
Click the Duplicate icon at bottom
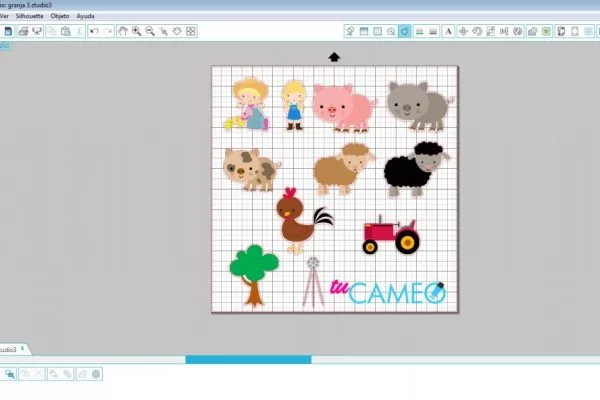coord(82,374)
